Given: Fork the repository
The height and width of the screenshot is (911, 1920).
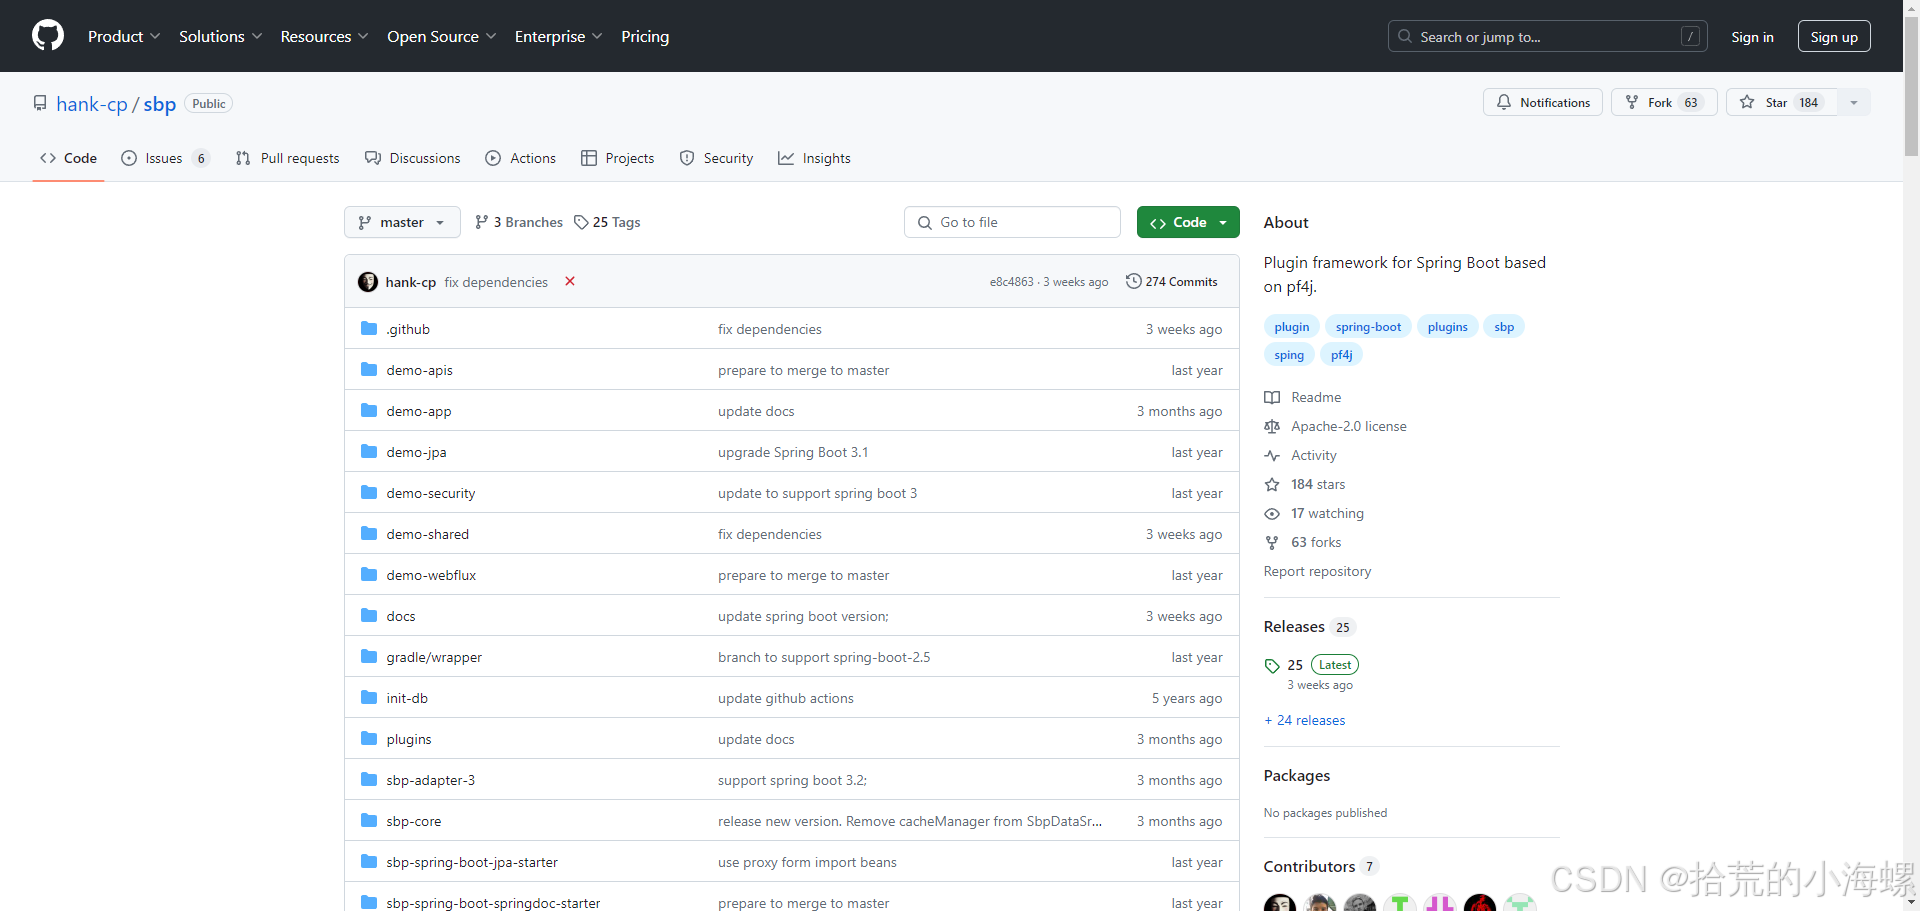Looking at the screenshot, I should point(1664,102).
